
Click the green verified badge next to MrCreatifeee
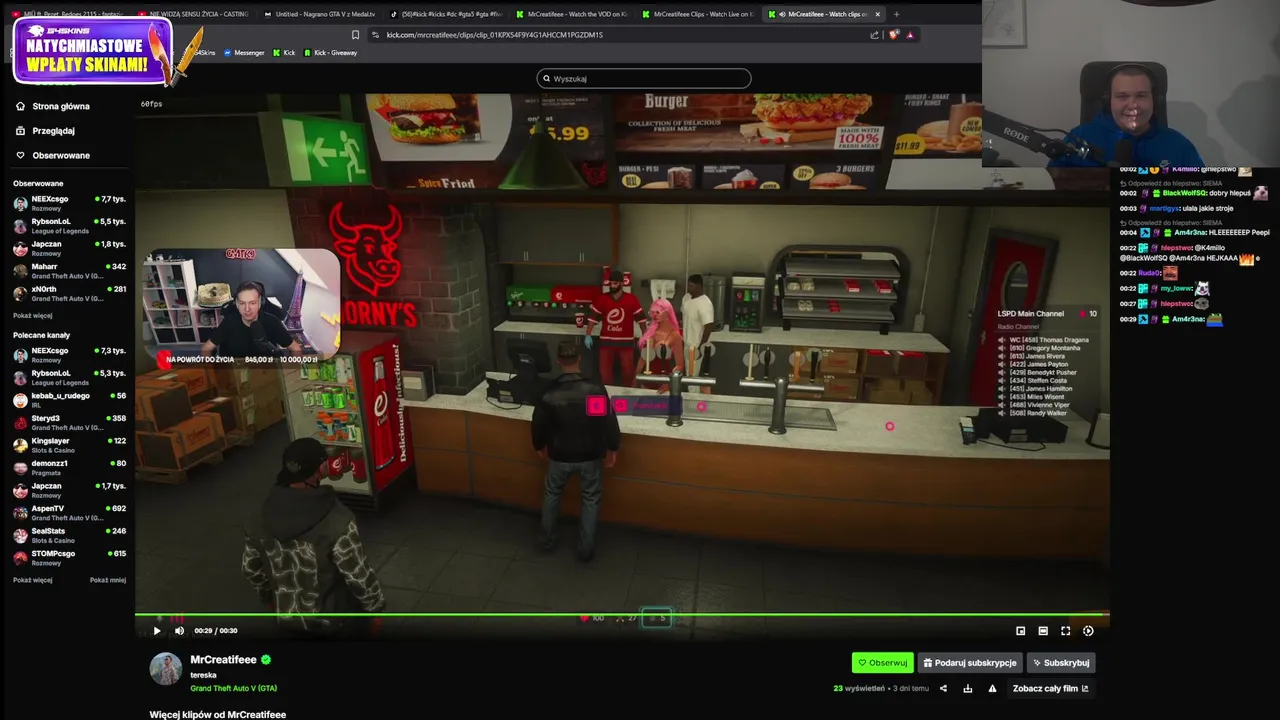pyautogui.click(x=266, y=660)
